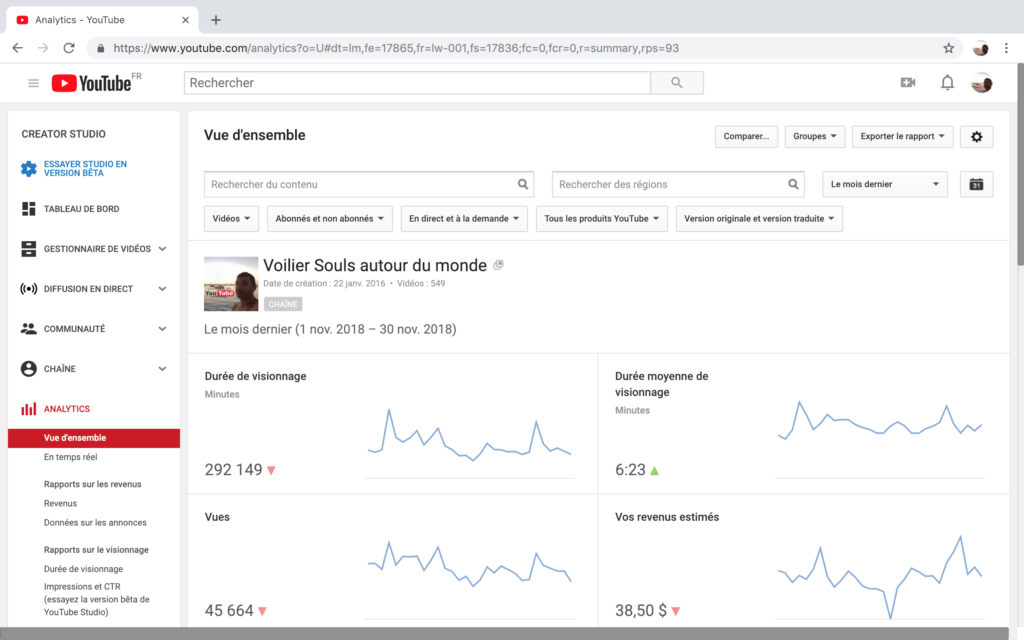Expand Chaîne section chevron

pos(163,368)
